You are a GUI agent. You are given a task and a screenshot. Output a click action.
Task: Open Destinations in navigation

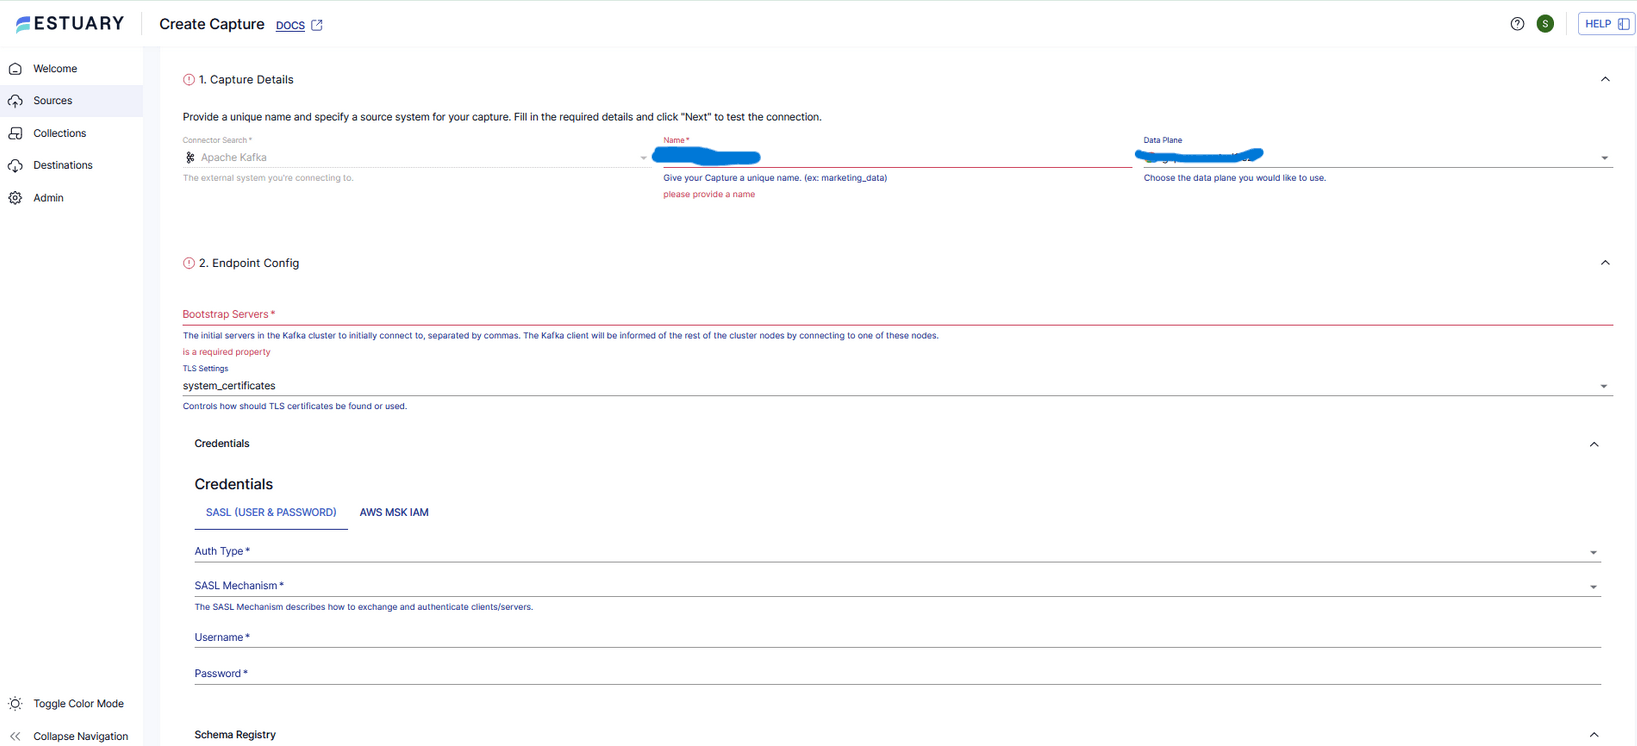pos(63,166)
